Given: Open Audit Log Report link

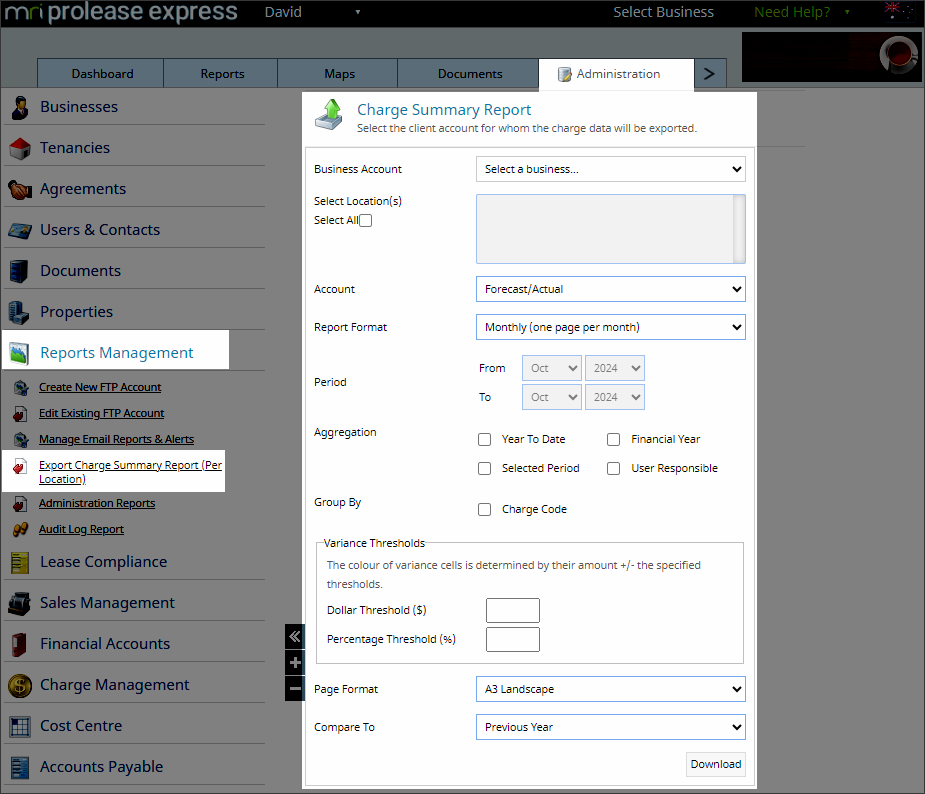Looking at the screenshot, I should click(81, 530).
